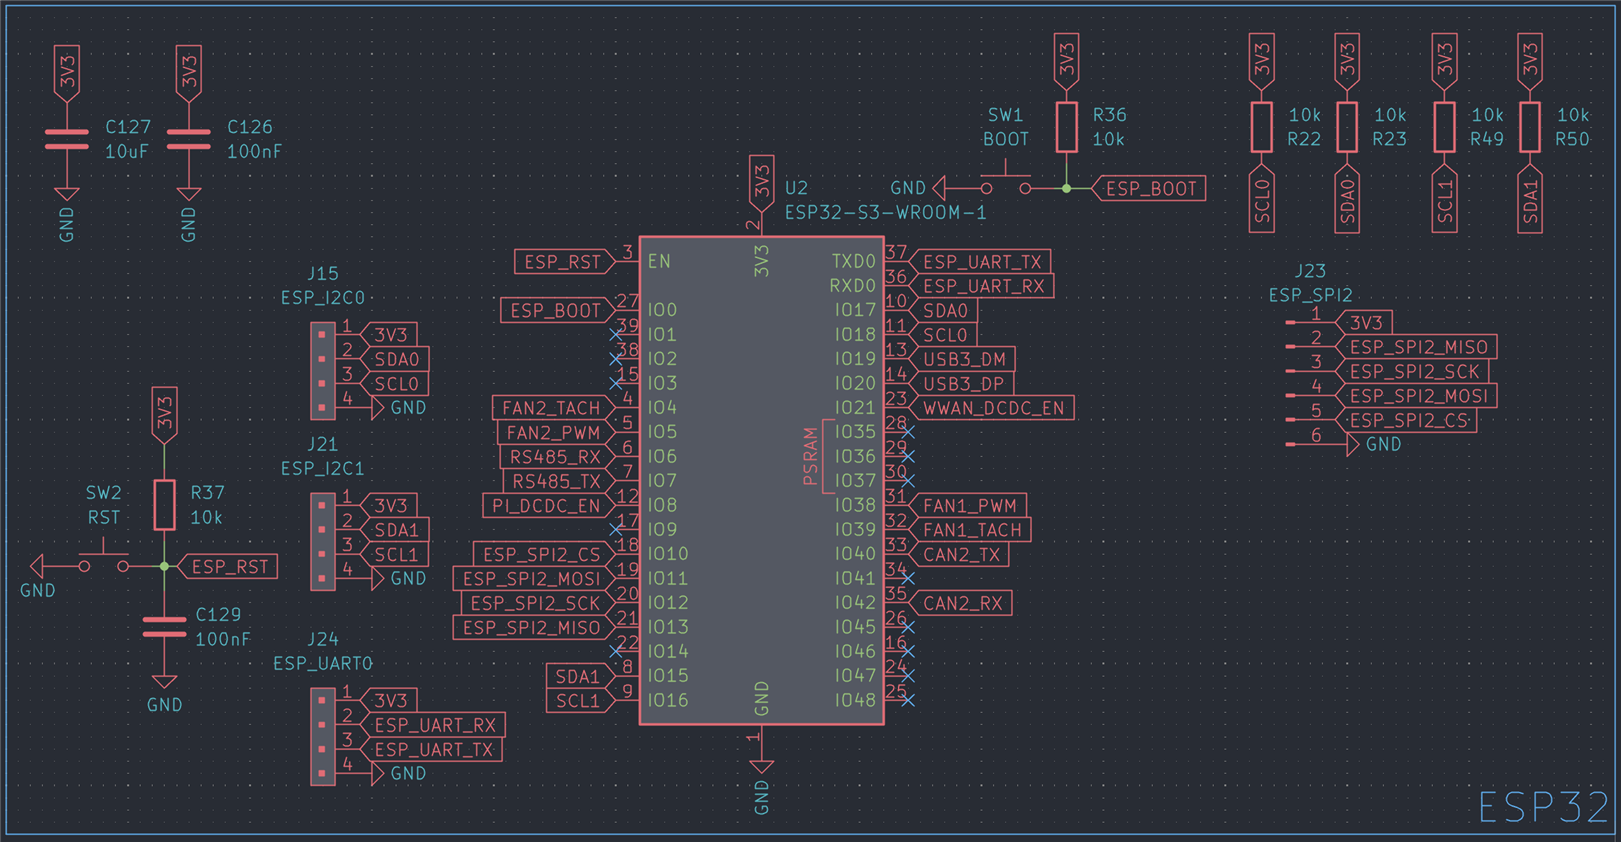
Task: Select the J24 ESP_UART0 connector symbol
Action: click(x=322, y=736)
